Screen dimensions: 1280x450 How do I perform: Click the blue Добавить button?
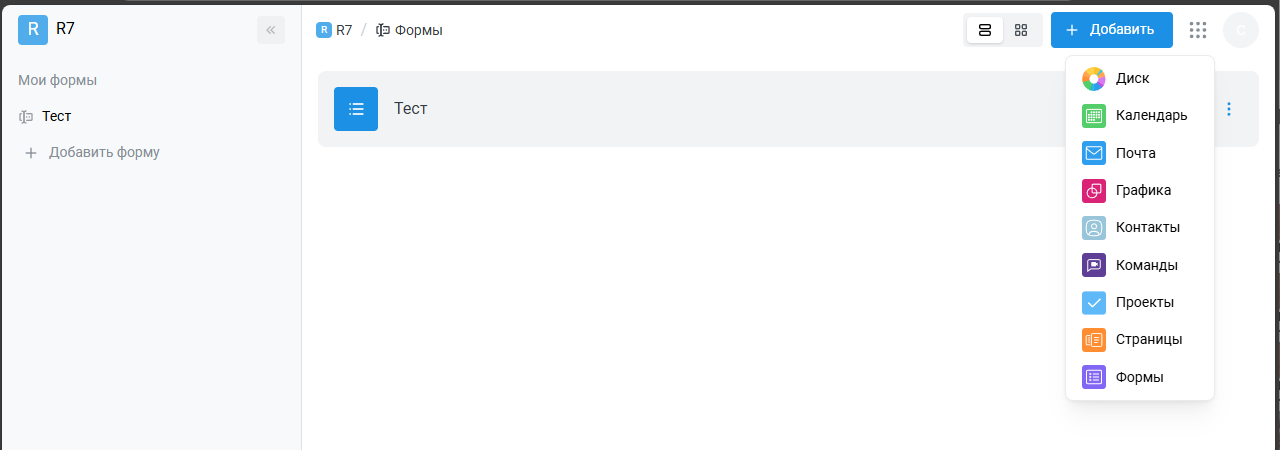click(1112, 30)
